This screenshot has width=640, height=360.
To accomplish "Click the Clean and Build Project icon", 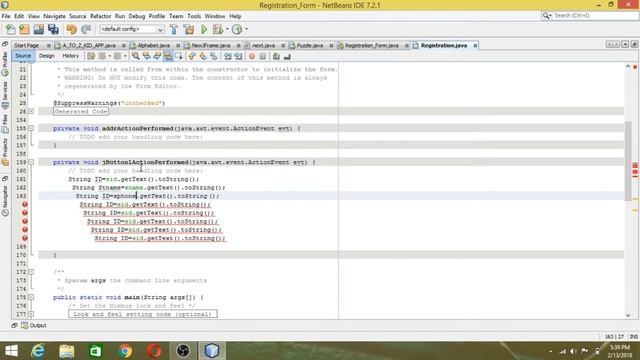I will pos(189,29).
